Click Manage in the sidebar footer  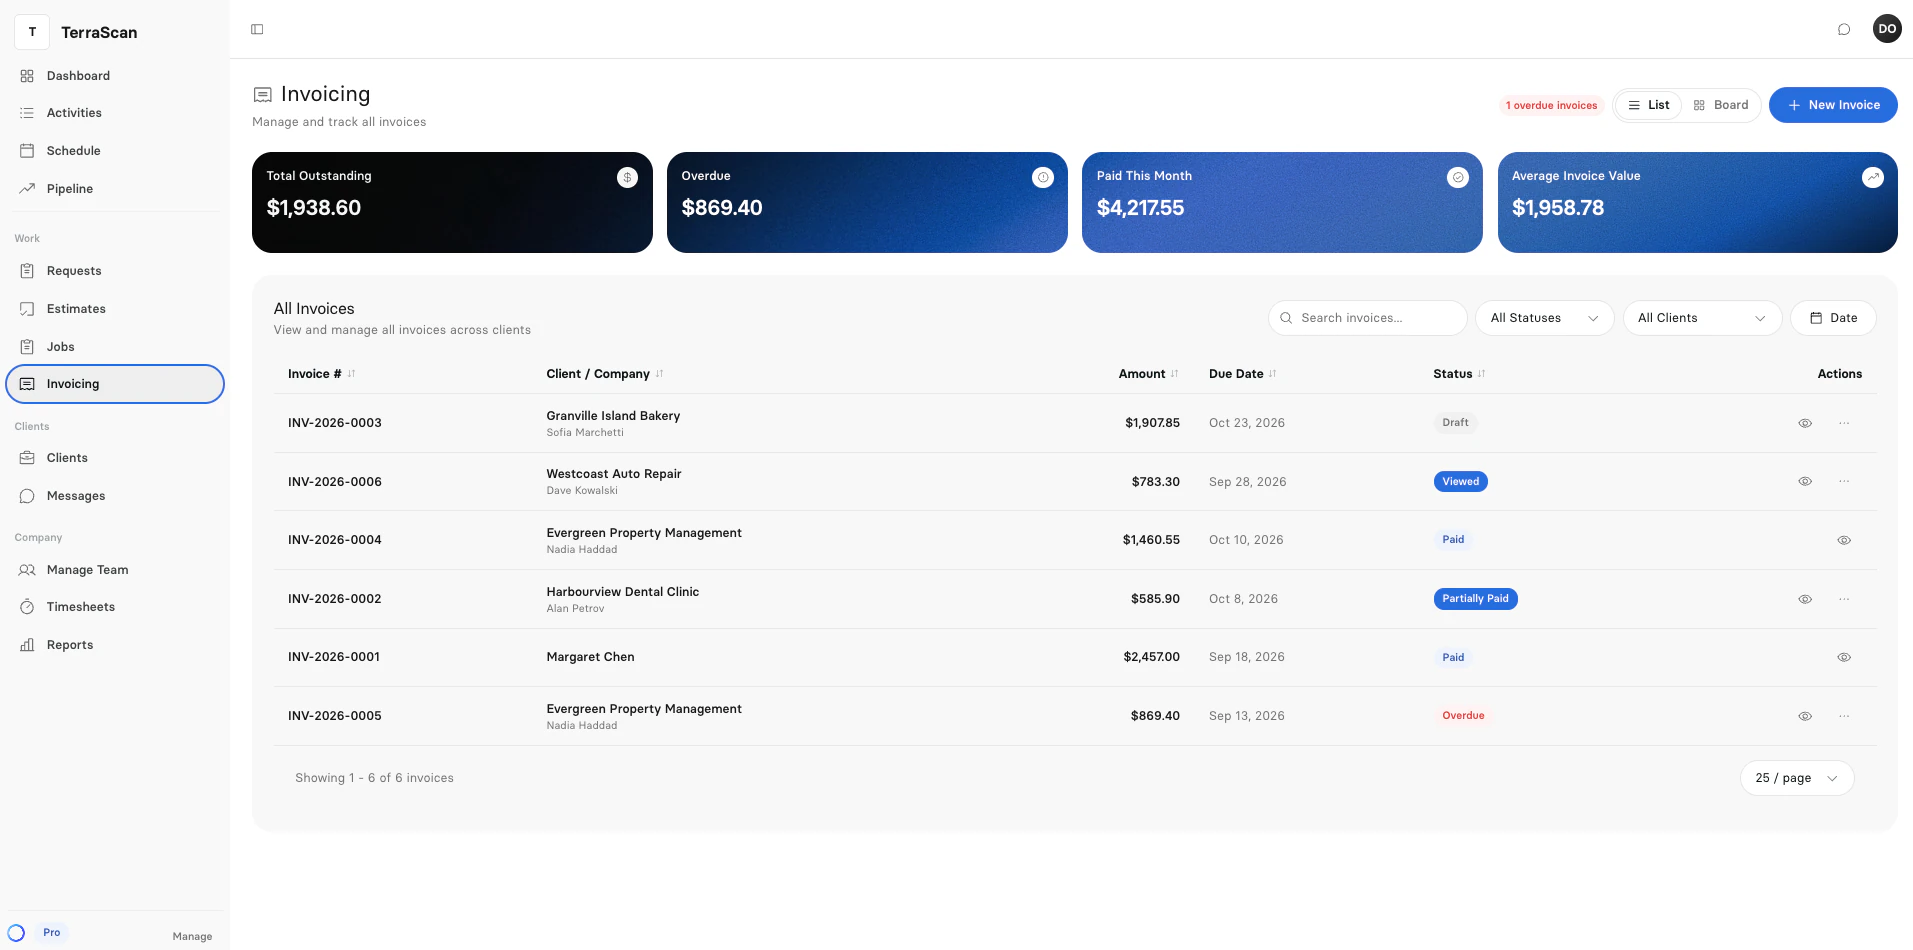pyautogui.click(x=192, y=936)
